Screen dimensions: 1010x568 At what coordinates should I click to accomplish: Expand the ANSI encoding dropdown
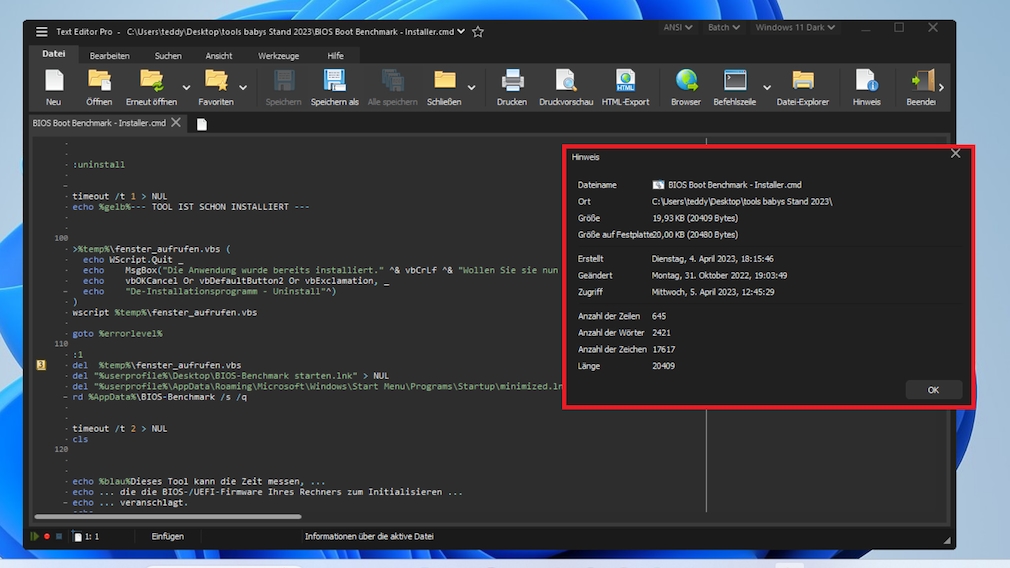679,28
